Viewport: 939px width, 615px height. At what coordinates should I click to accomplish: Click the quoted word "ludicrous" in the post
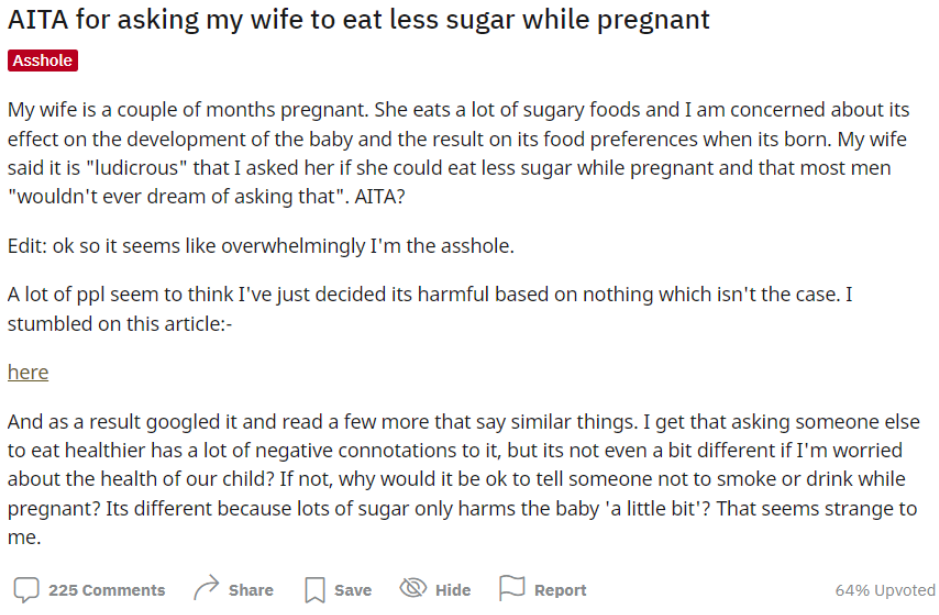[x=137, y=168]
